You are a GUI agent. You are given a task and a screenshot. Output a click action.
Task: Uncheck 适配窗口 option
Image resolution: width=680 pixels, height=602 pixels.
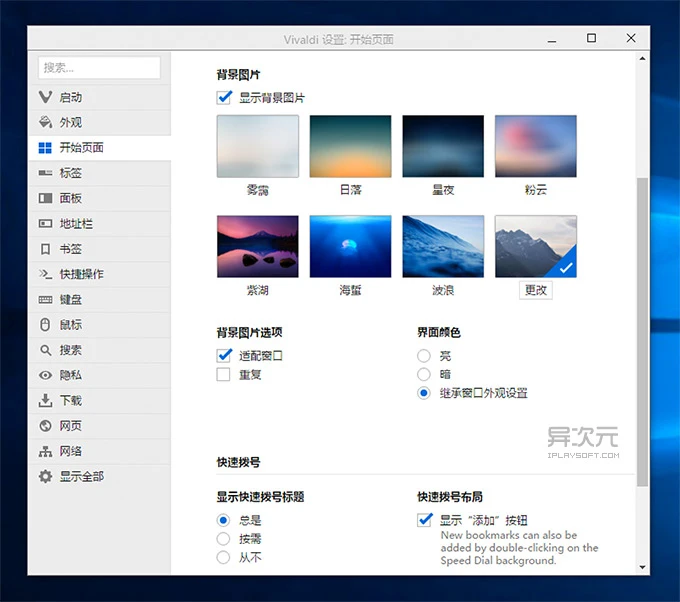[x=224, y=356]
